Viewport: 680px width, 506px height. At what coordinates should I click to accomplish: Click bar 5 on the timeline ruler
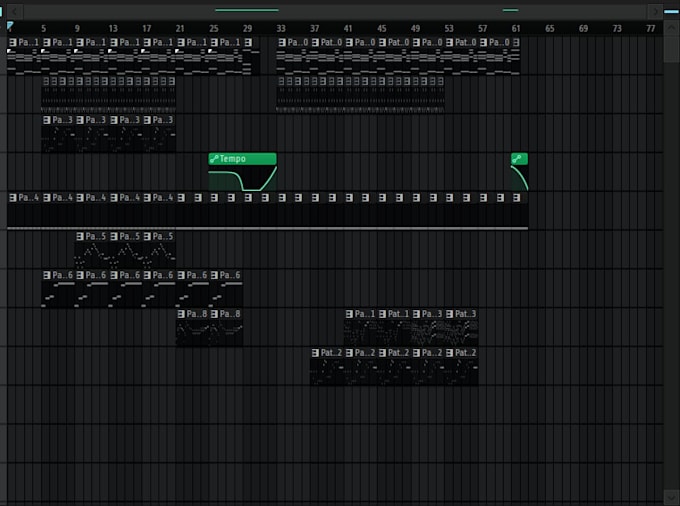(43, 29)
